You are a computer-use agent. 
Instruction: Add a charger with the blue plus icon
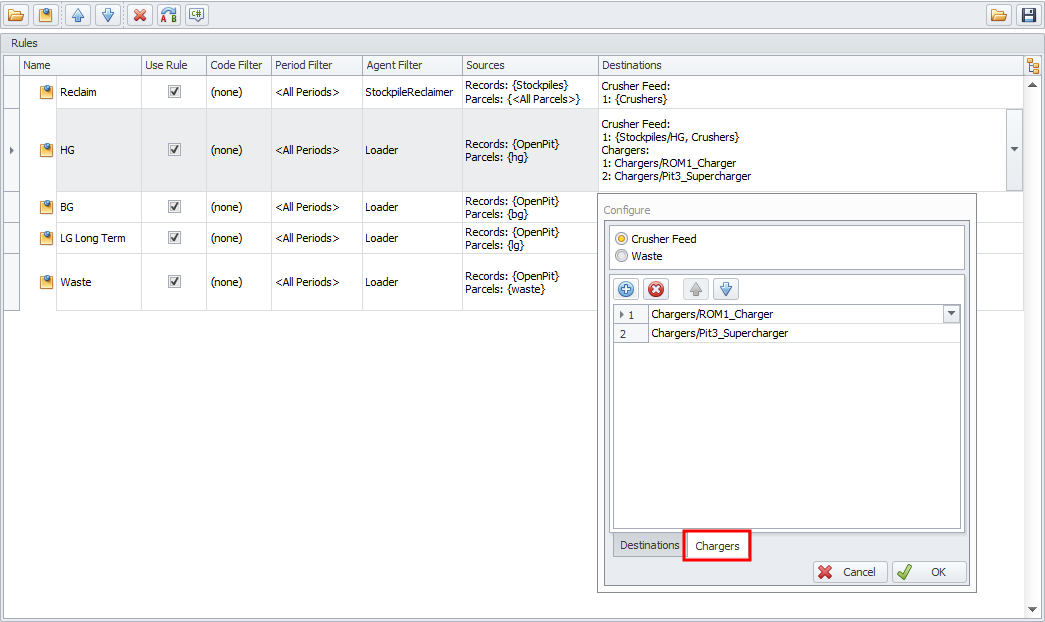pyautogui.click(x=626, y=289)
